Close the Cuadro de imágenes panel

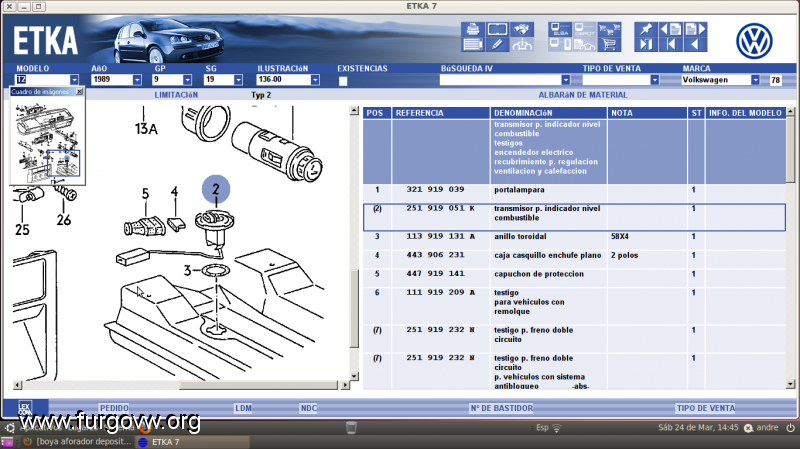(79, 92)
